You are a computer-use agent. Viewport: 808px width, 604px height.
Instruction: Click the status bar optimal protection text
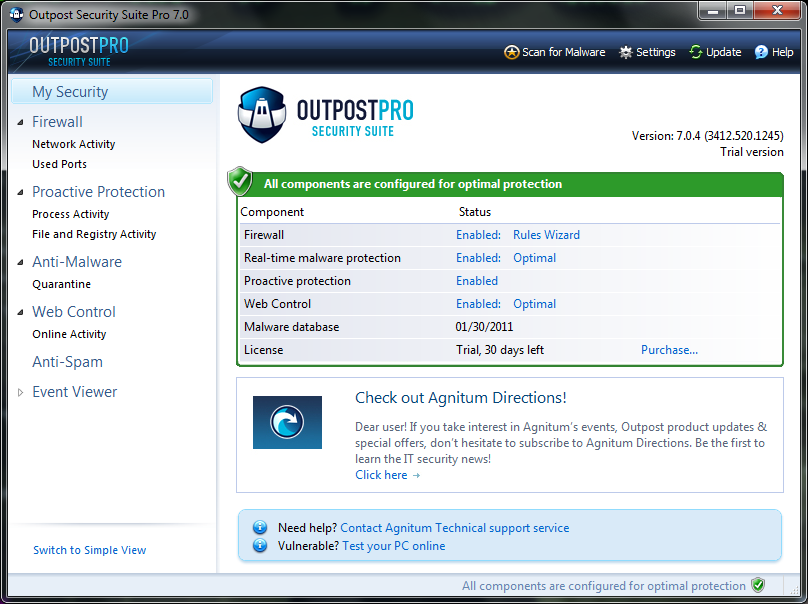pyautogui.click(x=603, y=586)
